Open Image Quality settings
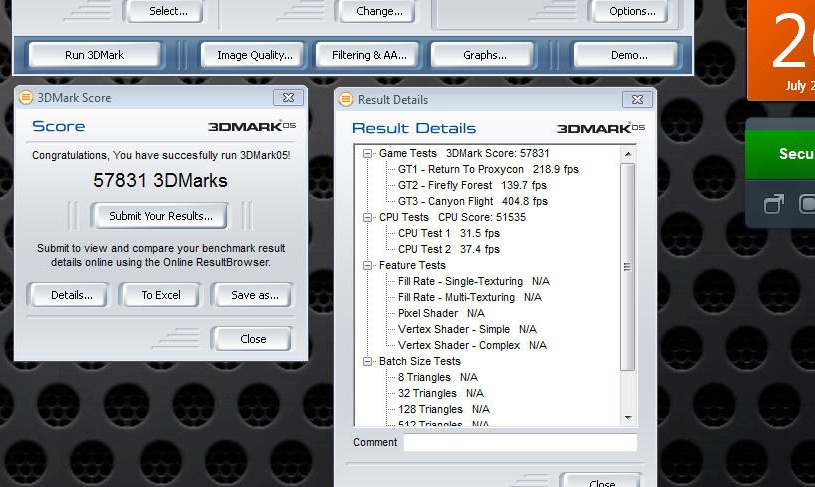This screenshot has width=815, height=487. [x=254, y=55]
